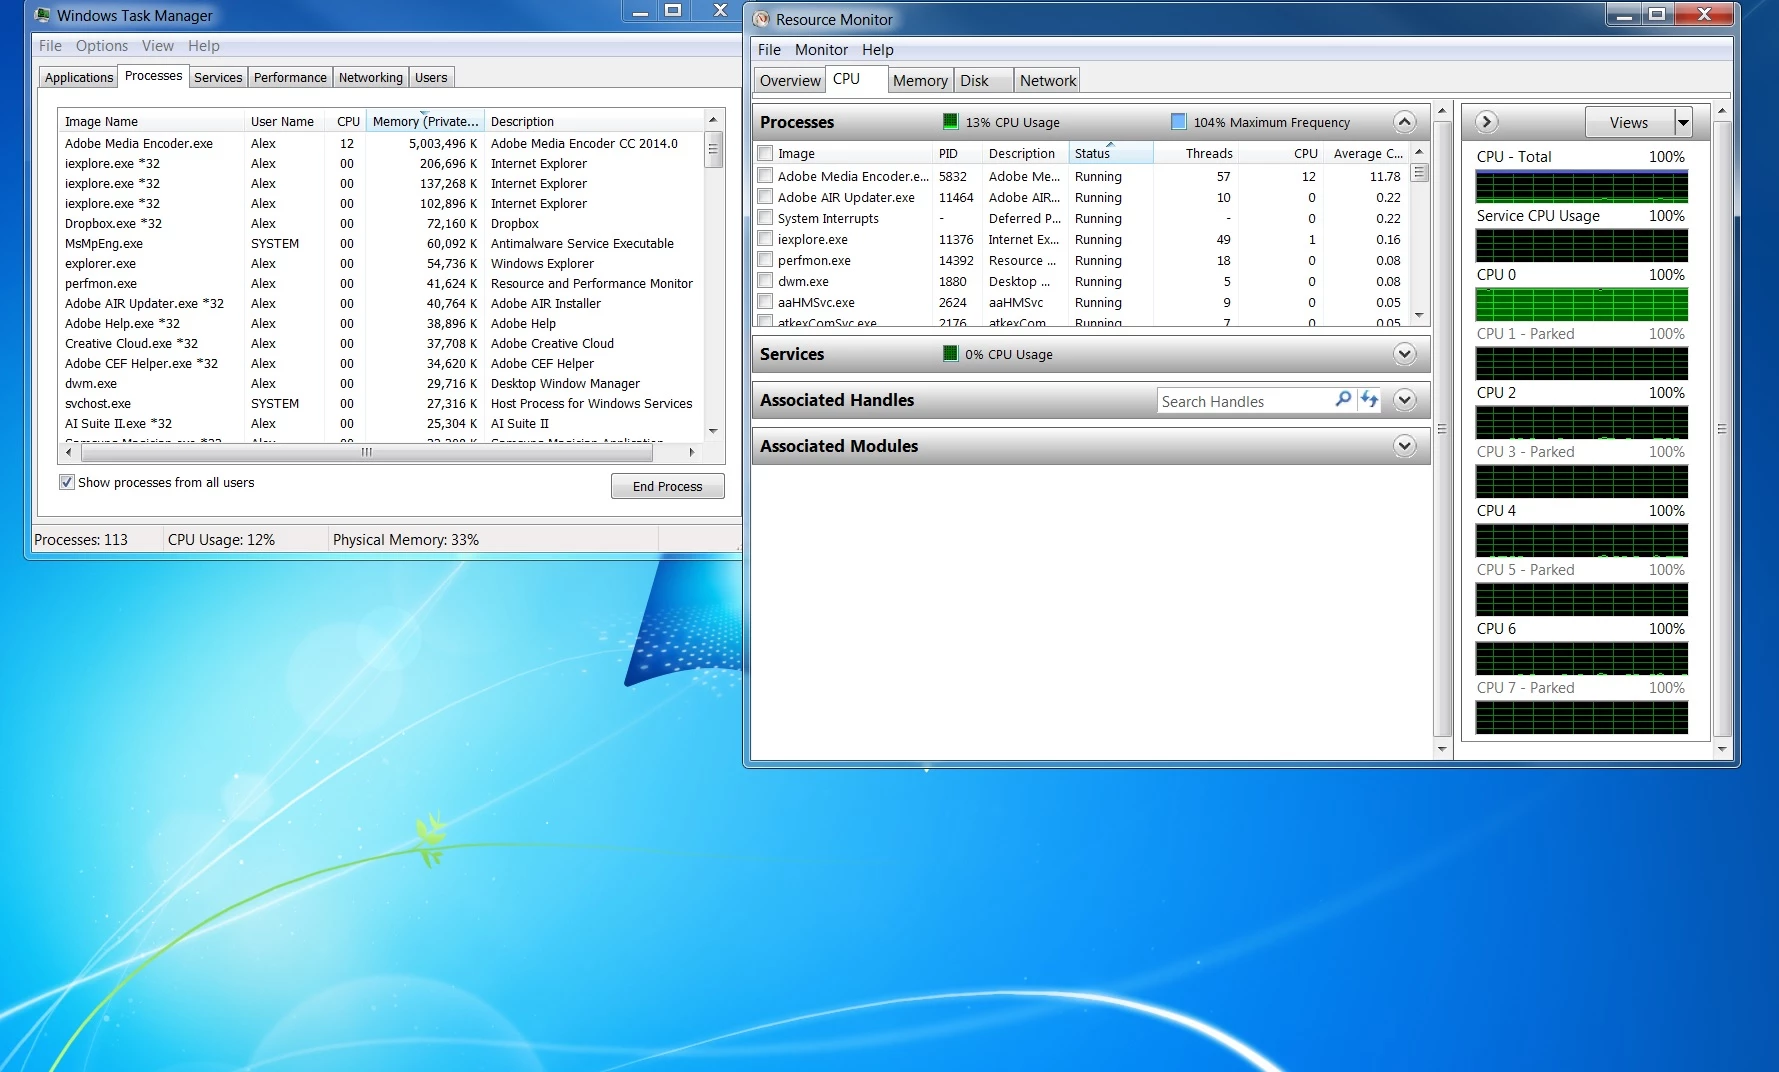1779x1072 pixels.
Task: Click the CPU - Total graph
Action: click(1581, 186)
